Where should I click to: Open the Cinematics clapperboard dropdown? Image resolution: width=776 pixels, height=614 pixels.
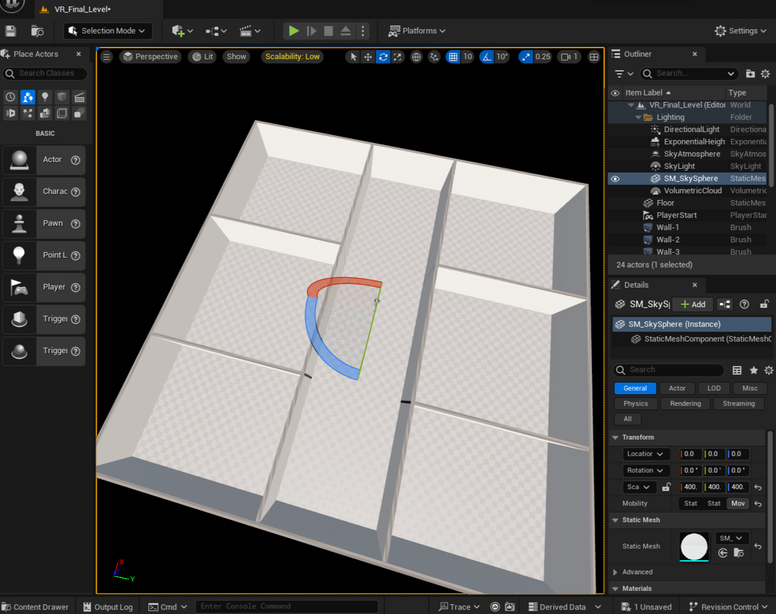250,31
